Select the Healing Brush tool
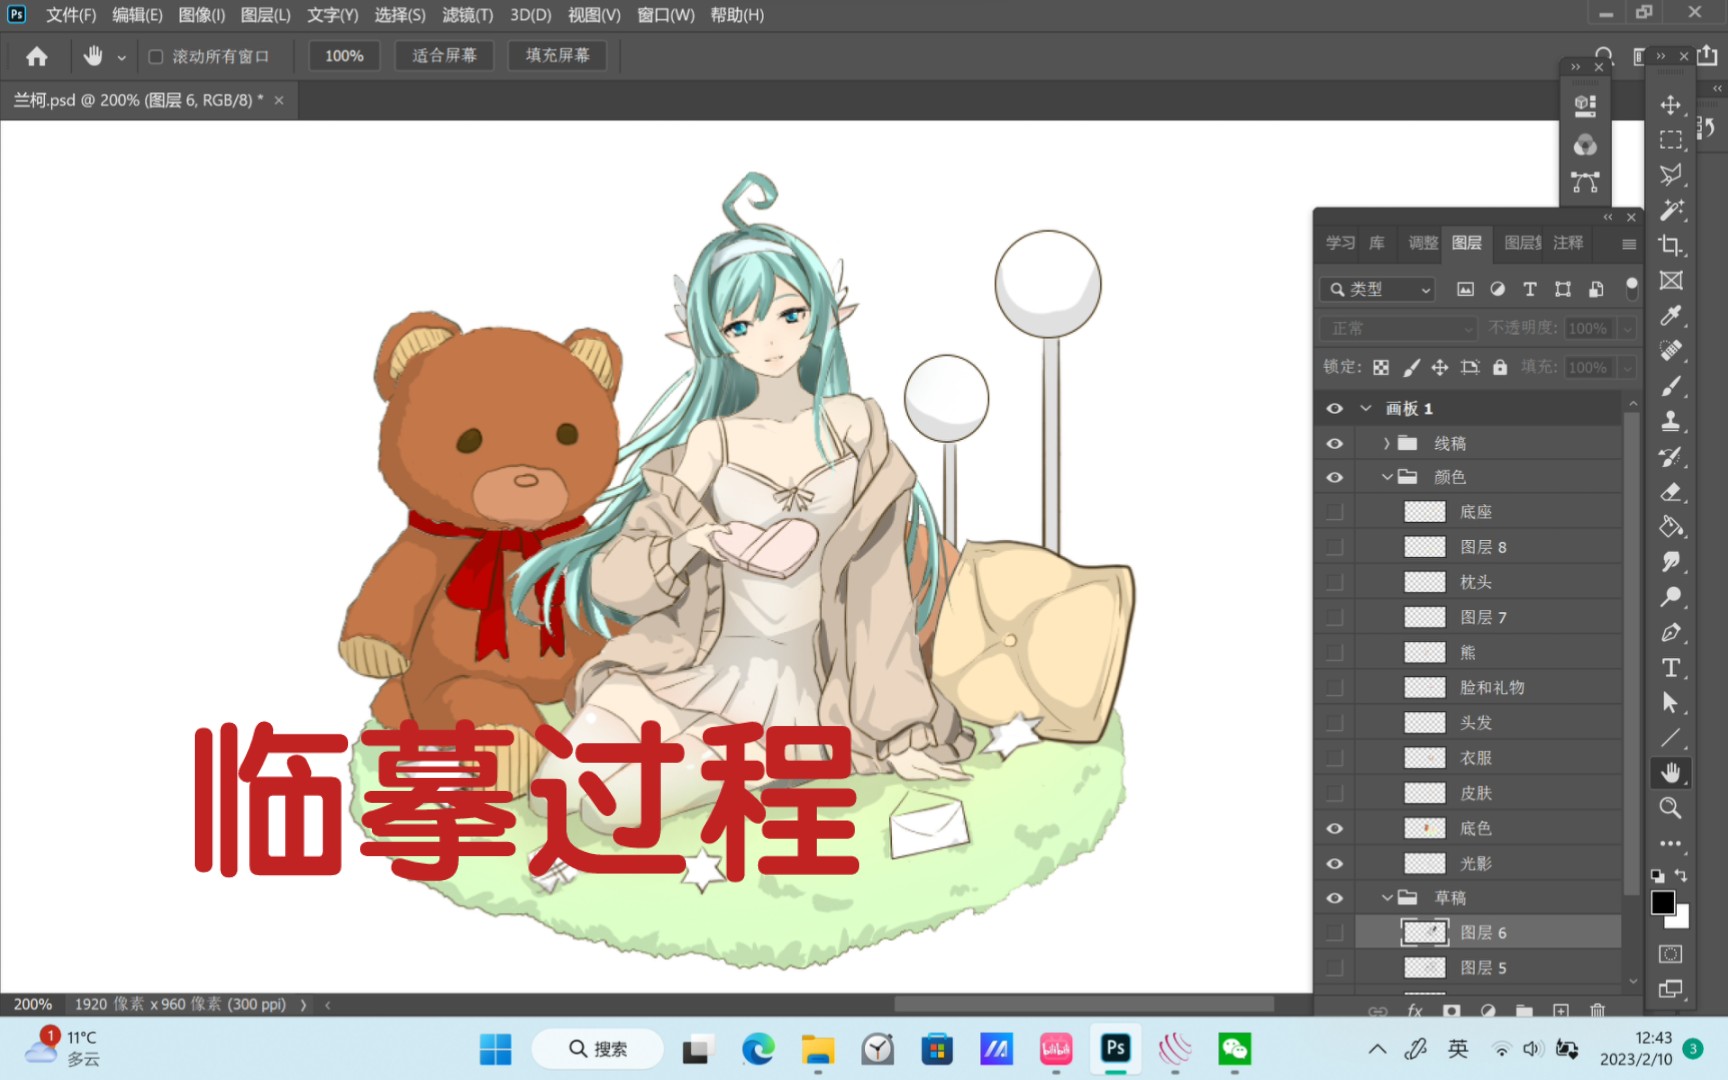Image resolution: width=1728 pixels, height=1080 pixels. 1670,351
